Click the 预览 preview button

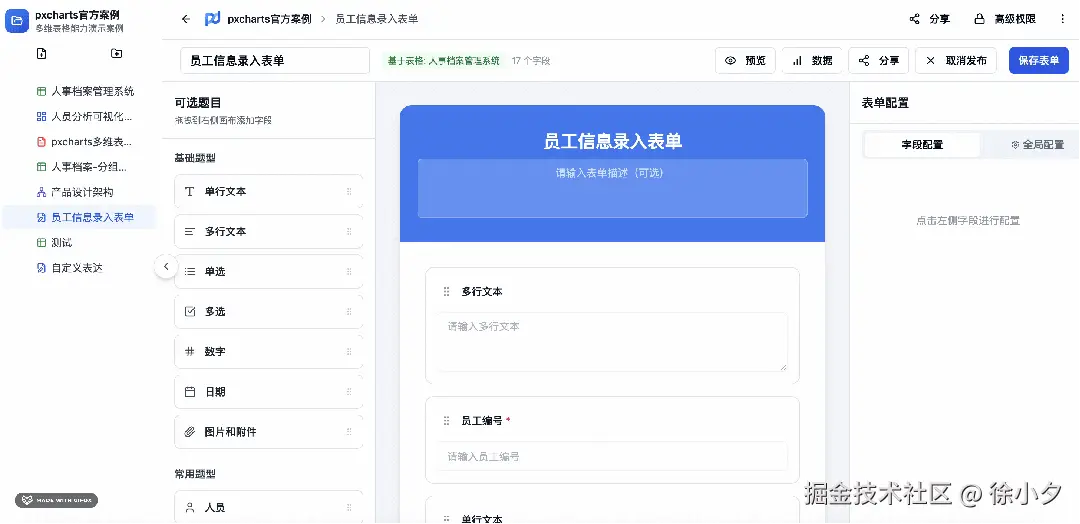click(x=745, y=61)
